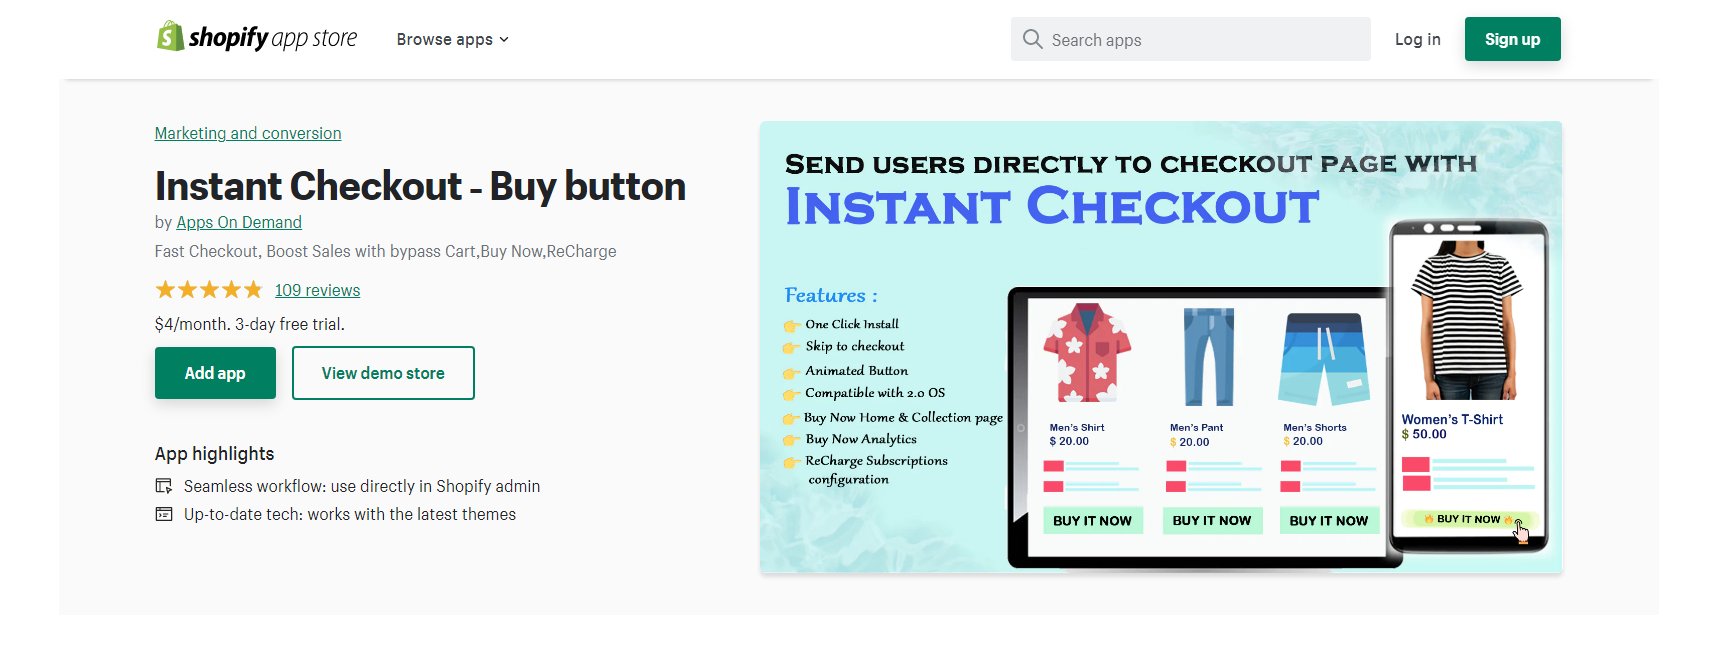Open the View demo store button
The height and width of the screenshot is (645, 1718).
(383, 373)
